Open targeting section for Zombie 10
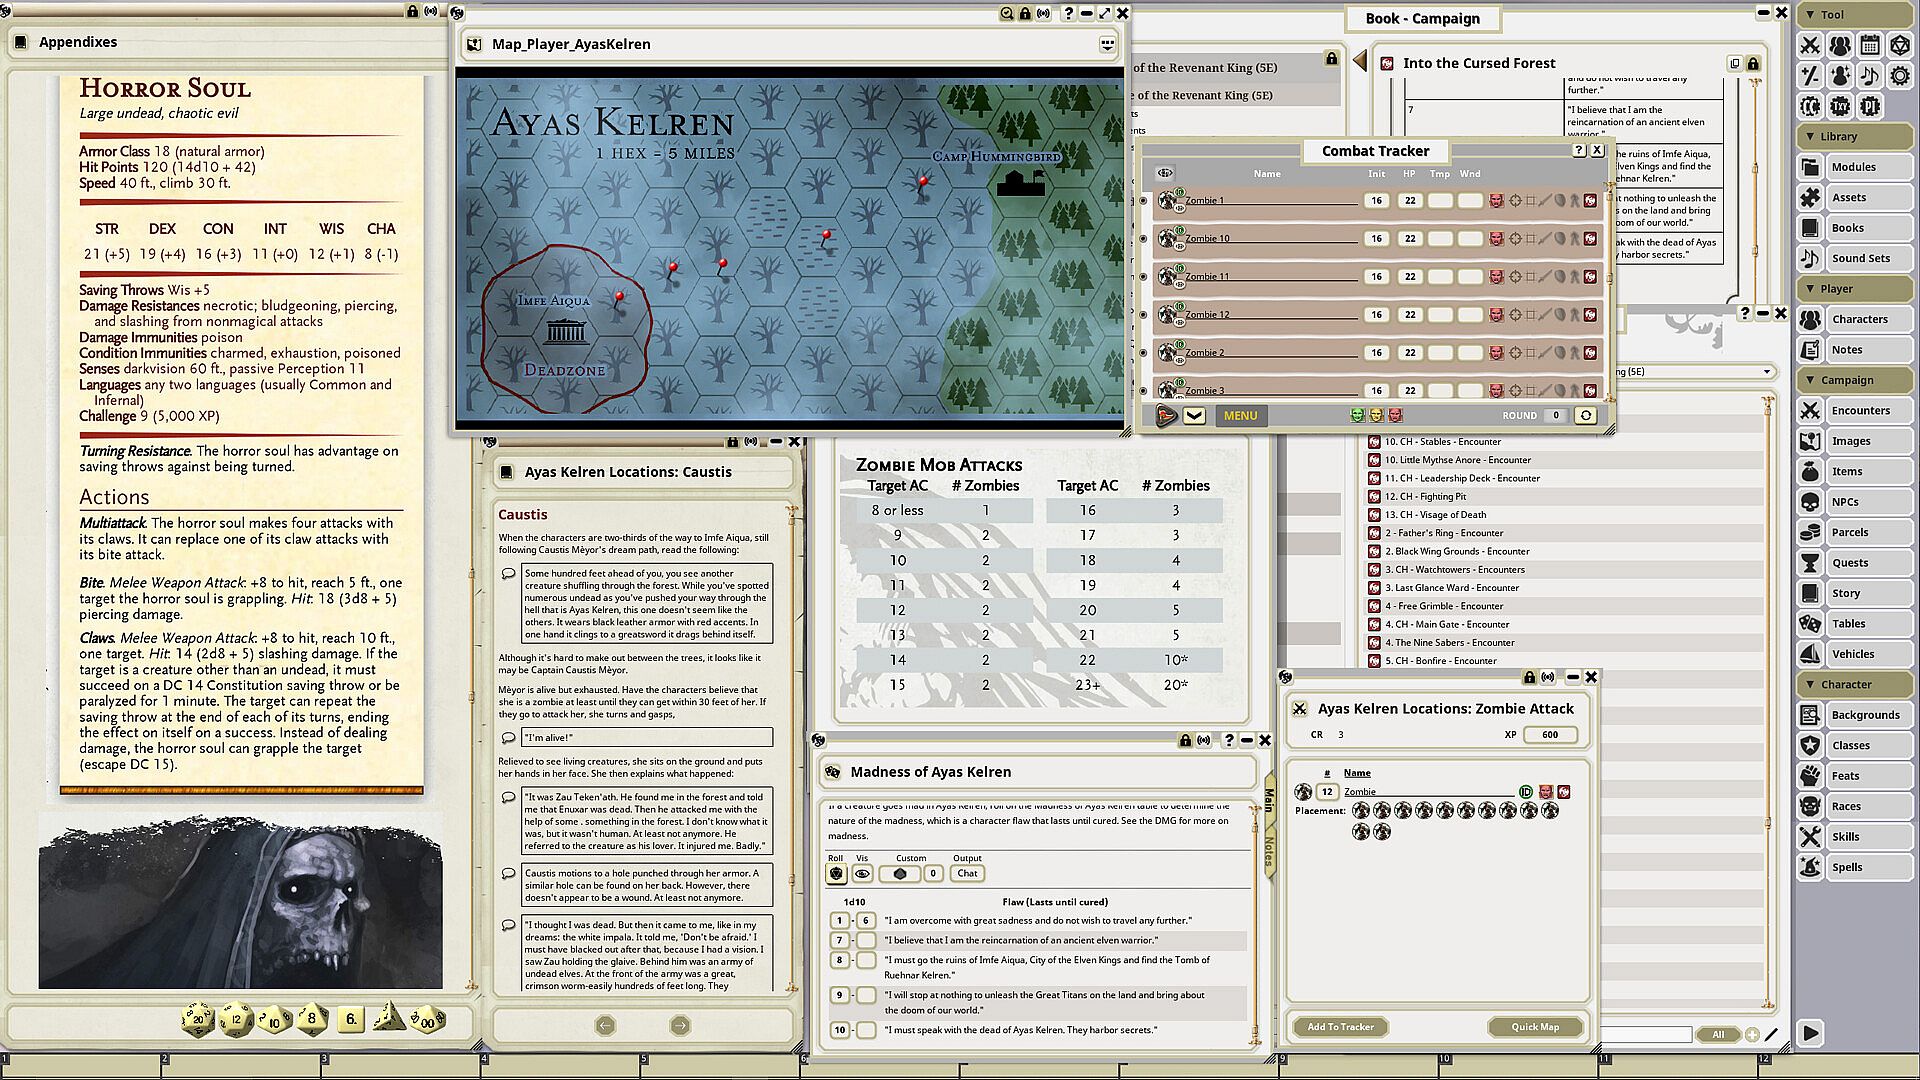Viewport: 1920px width, 1080px height. [x=1515, y=239]
